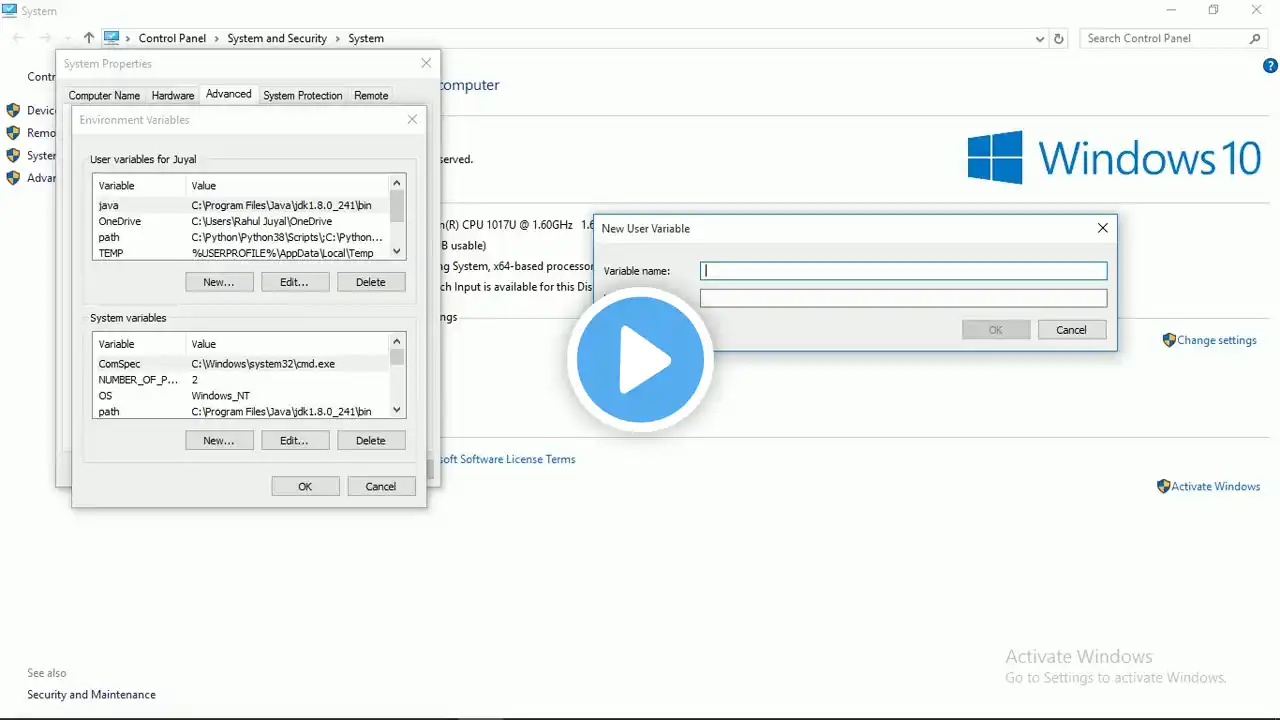Focus the Variable value field below Variable name

(x=904, y=298)
